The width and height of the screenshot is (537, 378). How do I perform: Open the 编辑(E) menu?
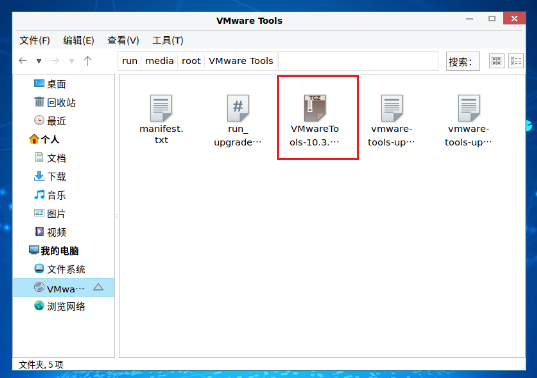pyautogui.click(x=78, y=40)
